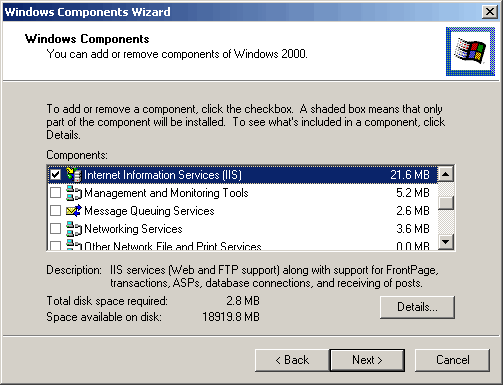
Task: Go to the Next wizard page
Action: 367,360
